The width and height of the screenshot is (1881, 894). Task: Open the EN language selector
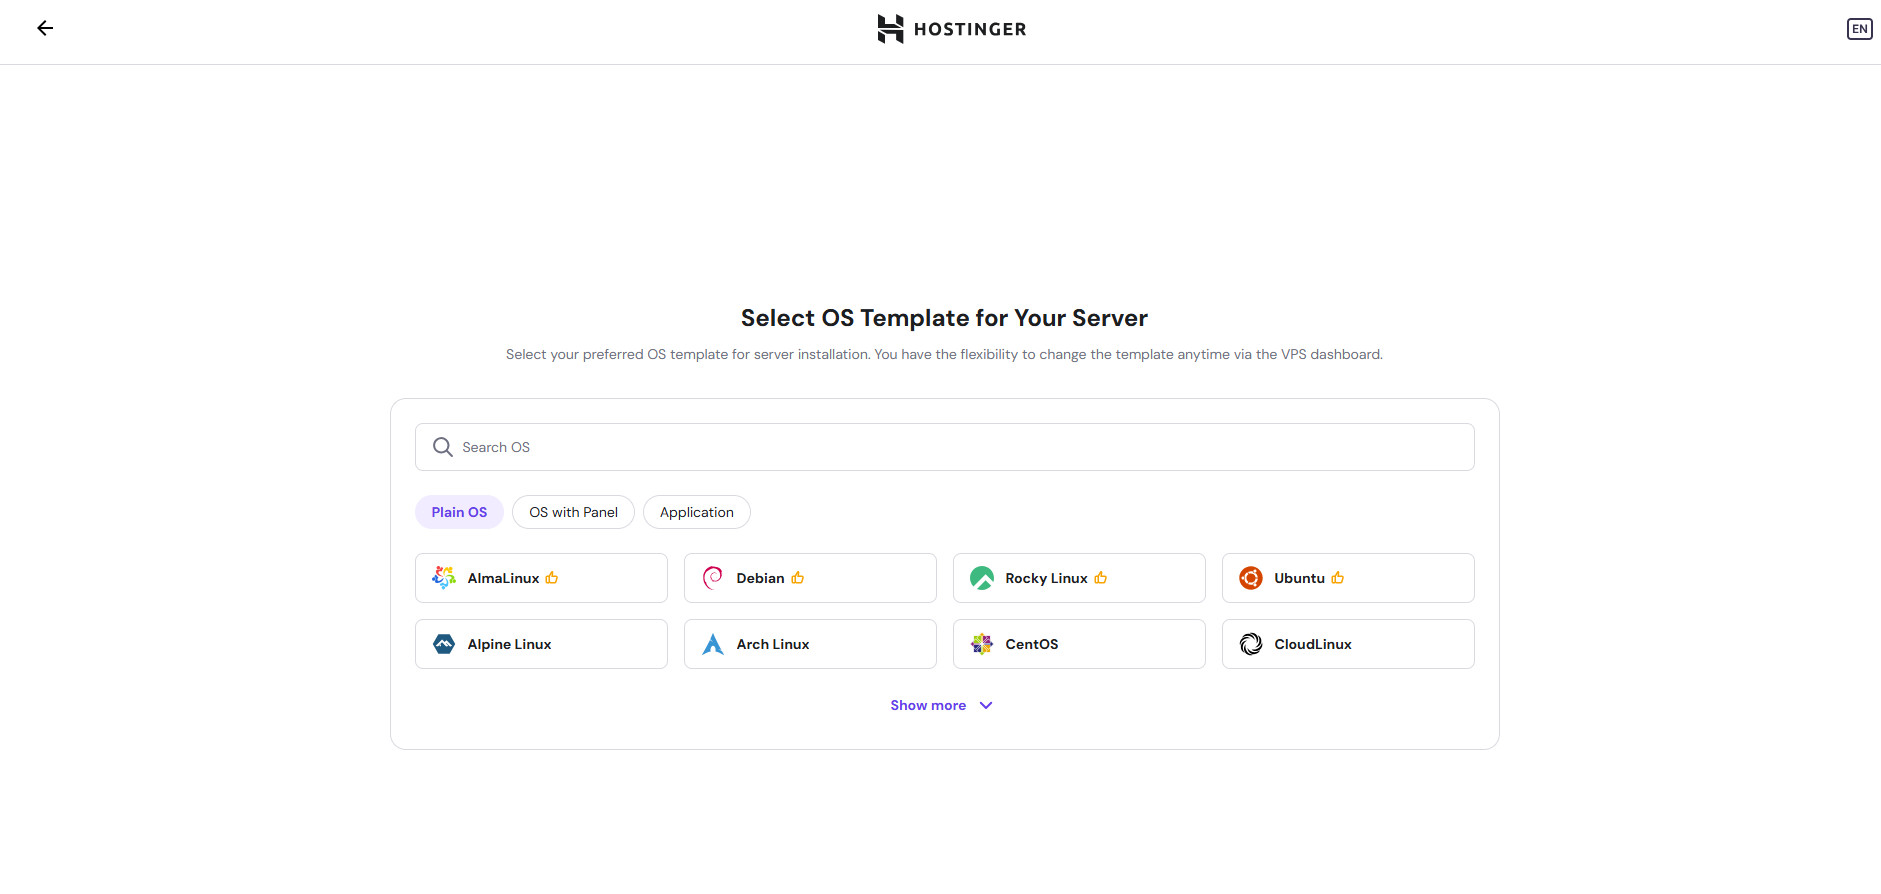click(1859, 29)
